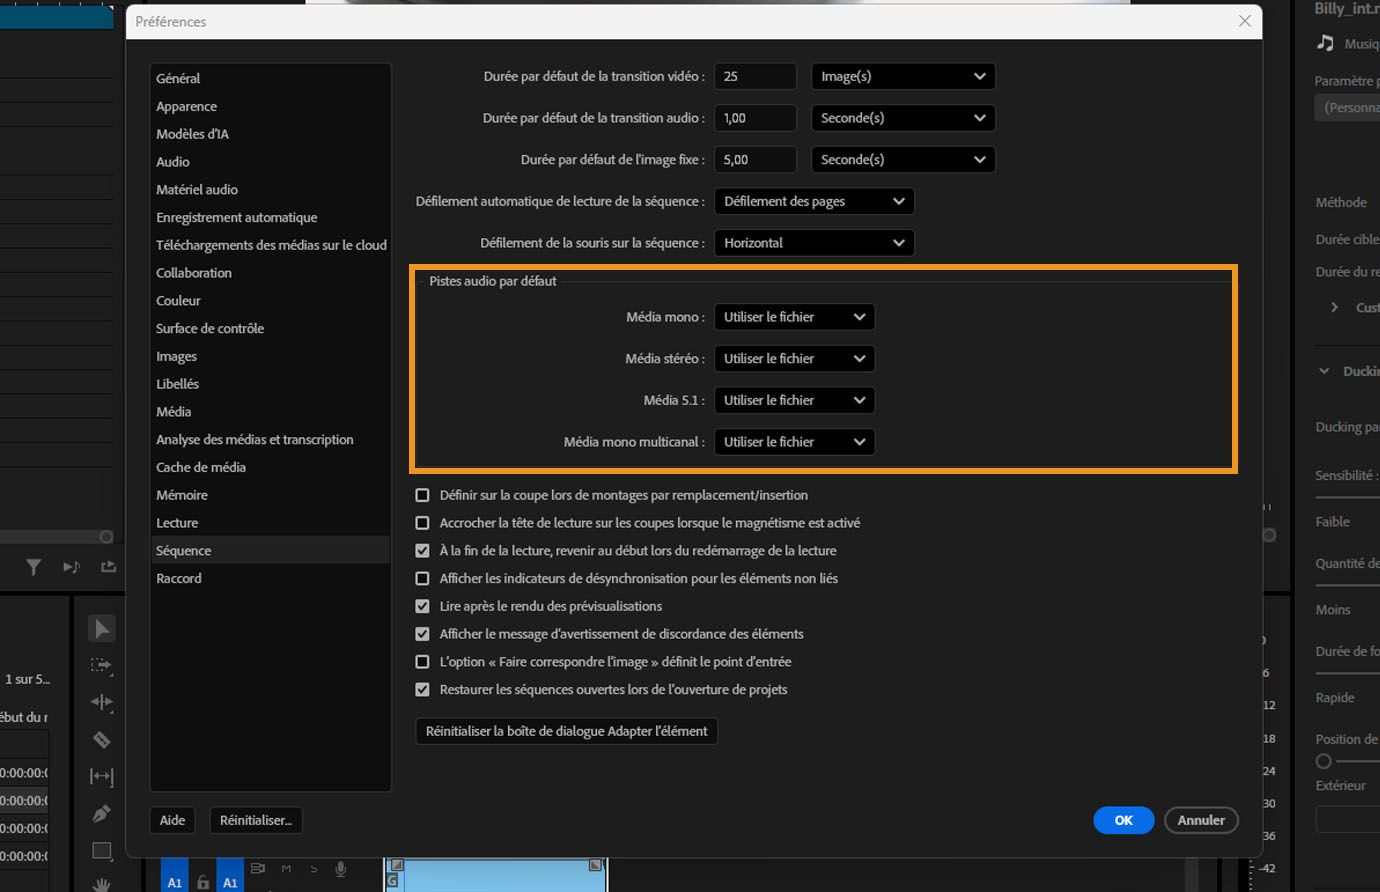Choose the Pen tool
Screen dimensions: 1380x892
101,813
